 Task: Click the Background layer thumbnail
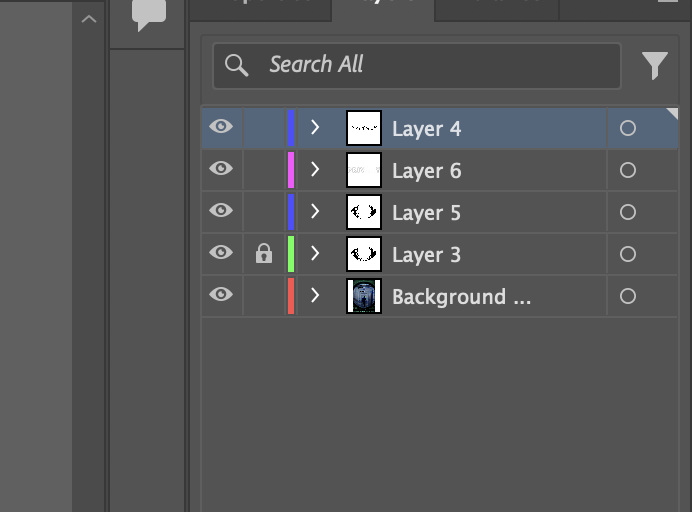click(364, 297)
